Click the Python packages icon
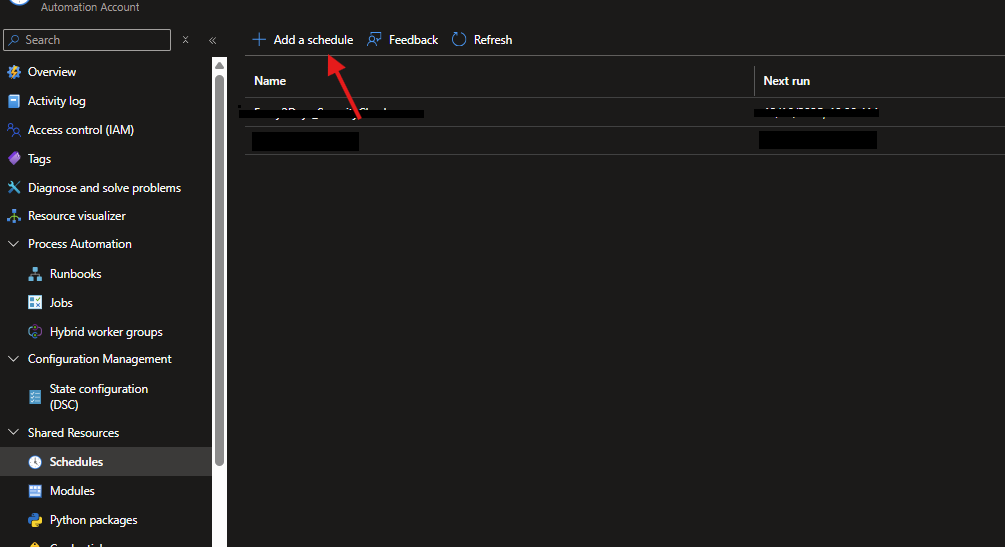The height and width of the screenshot is (547, 1005). point(35,520)
